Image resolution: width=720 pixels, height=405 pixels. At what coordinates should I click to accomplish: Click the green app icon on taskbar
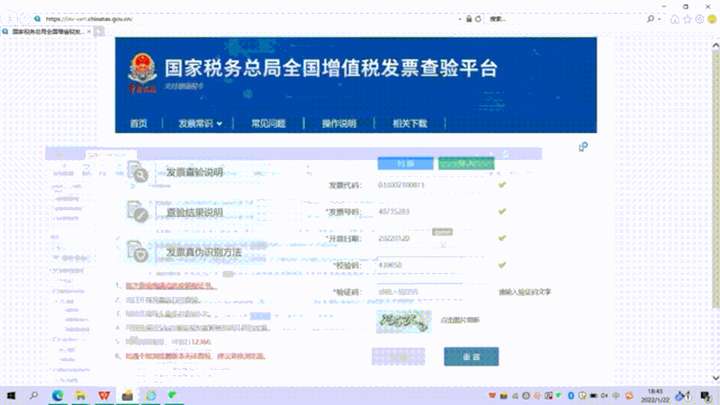coord(172,395)
